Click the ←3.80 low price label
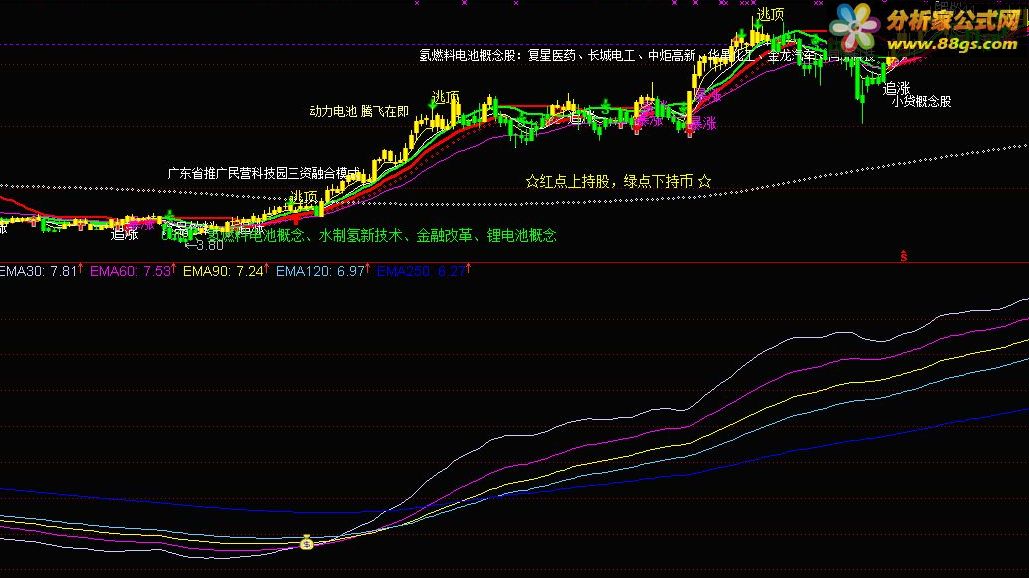The image size is (1029, 578). point(204,245)
